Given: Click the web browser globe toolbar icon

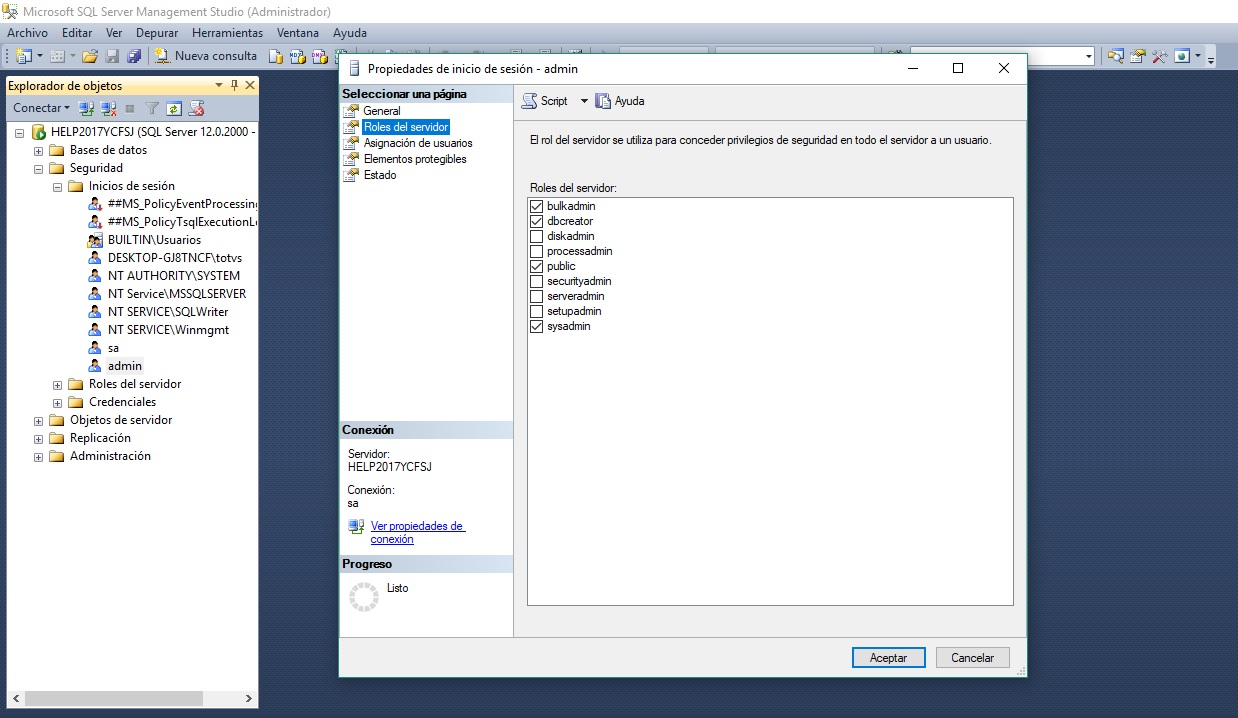Looking at the screenshot, I should tap(1182, 56).
